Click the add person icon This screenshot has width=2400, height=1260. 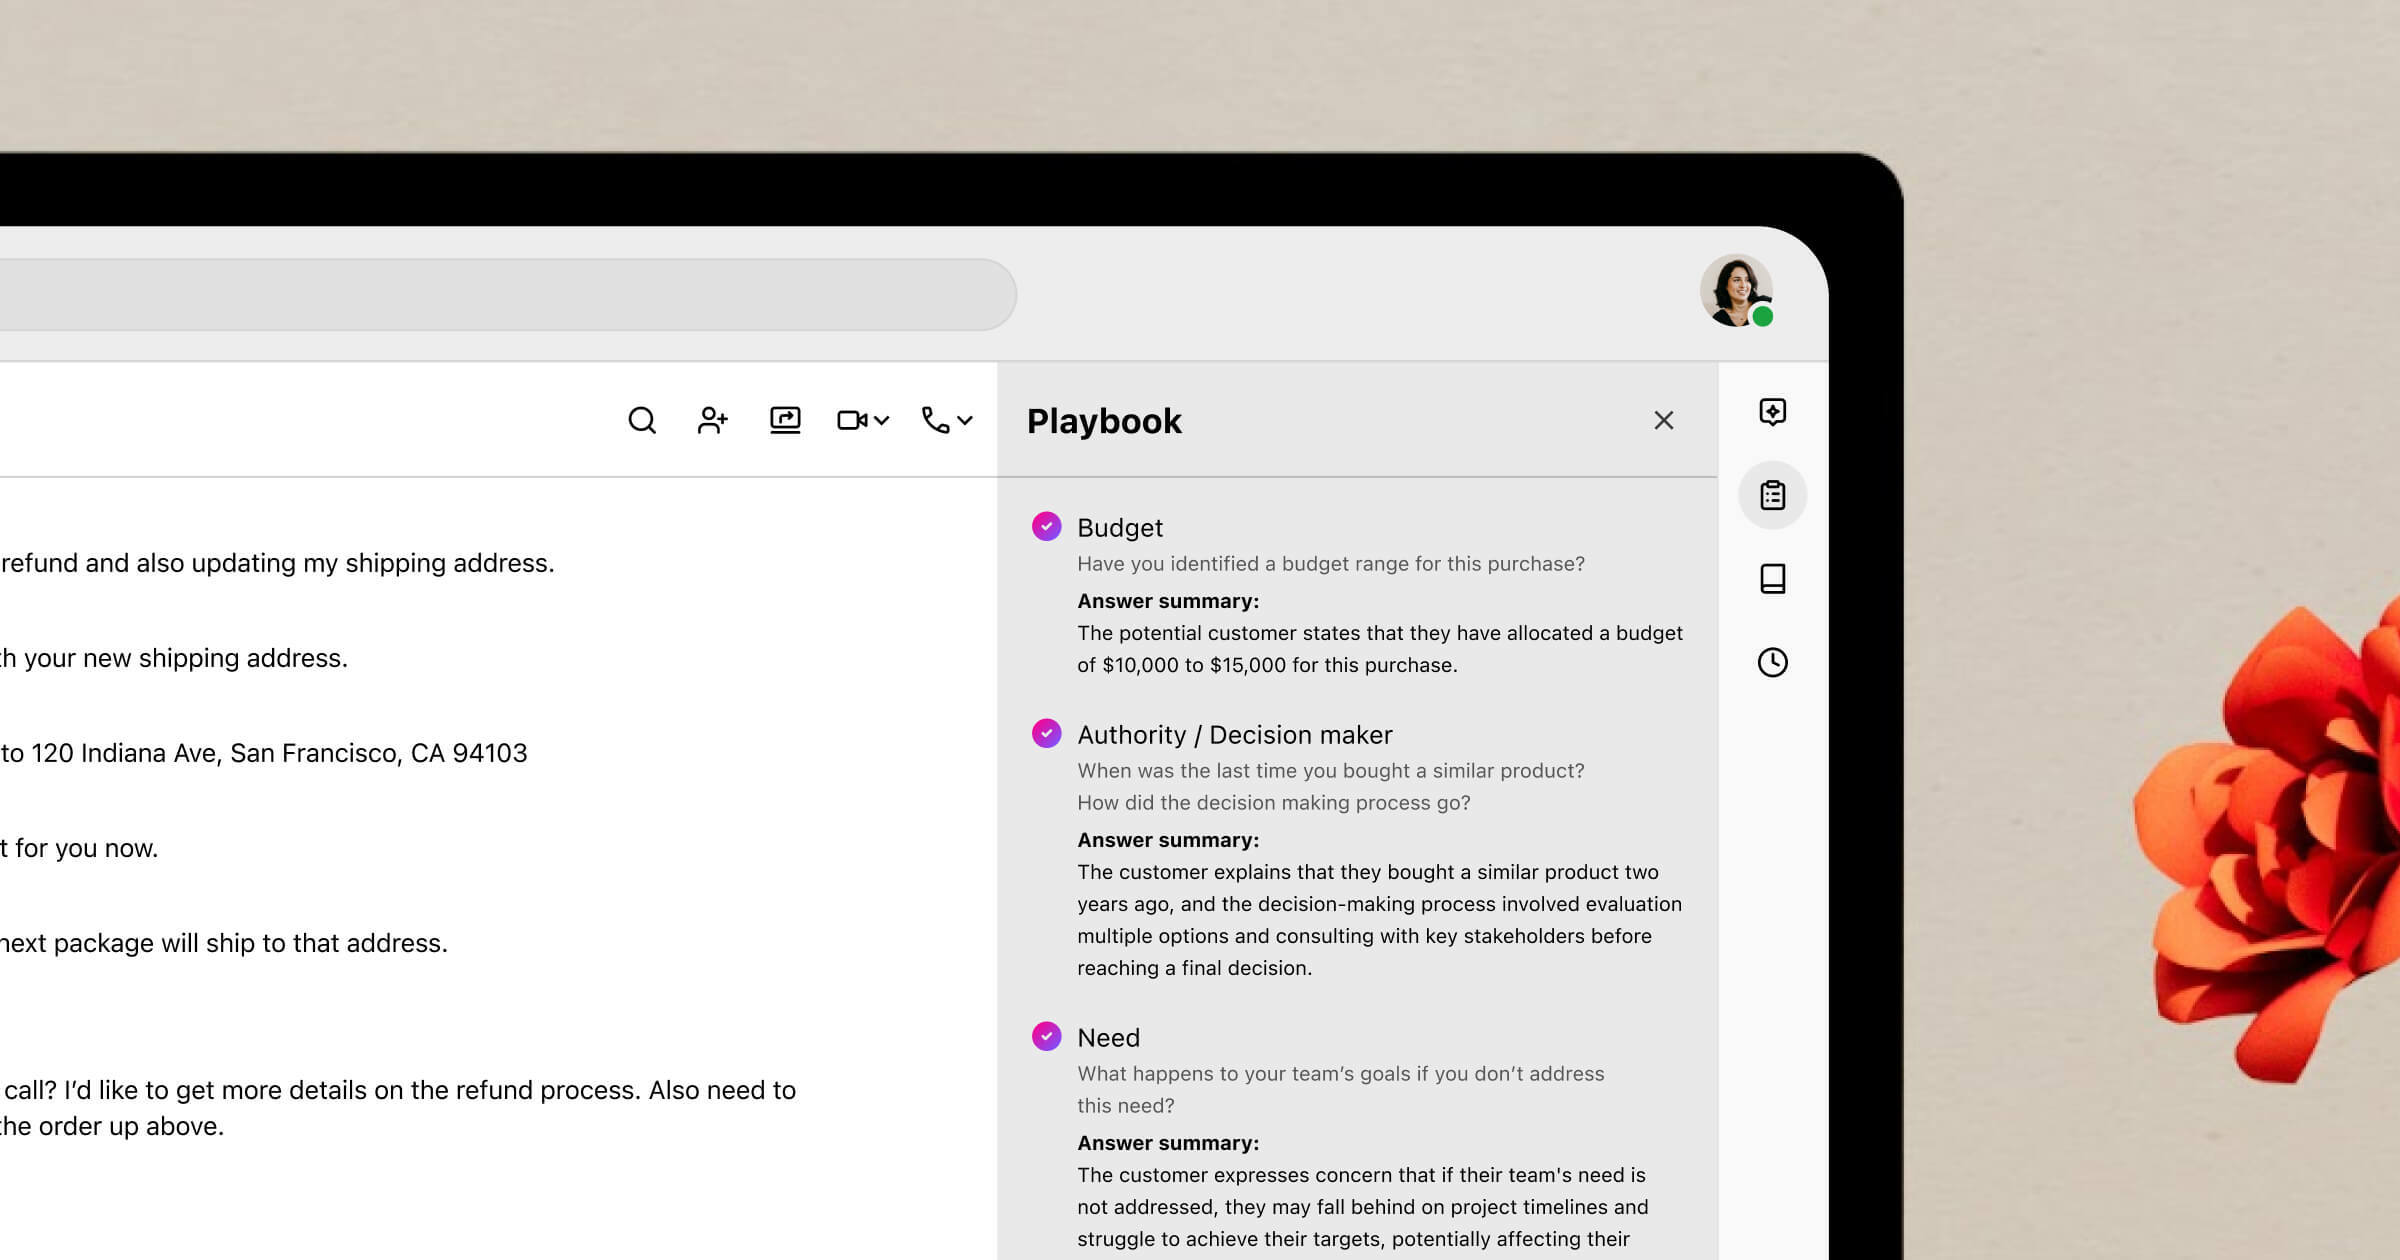tap(712, 420)
